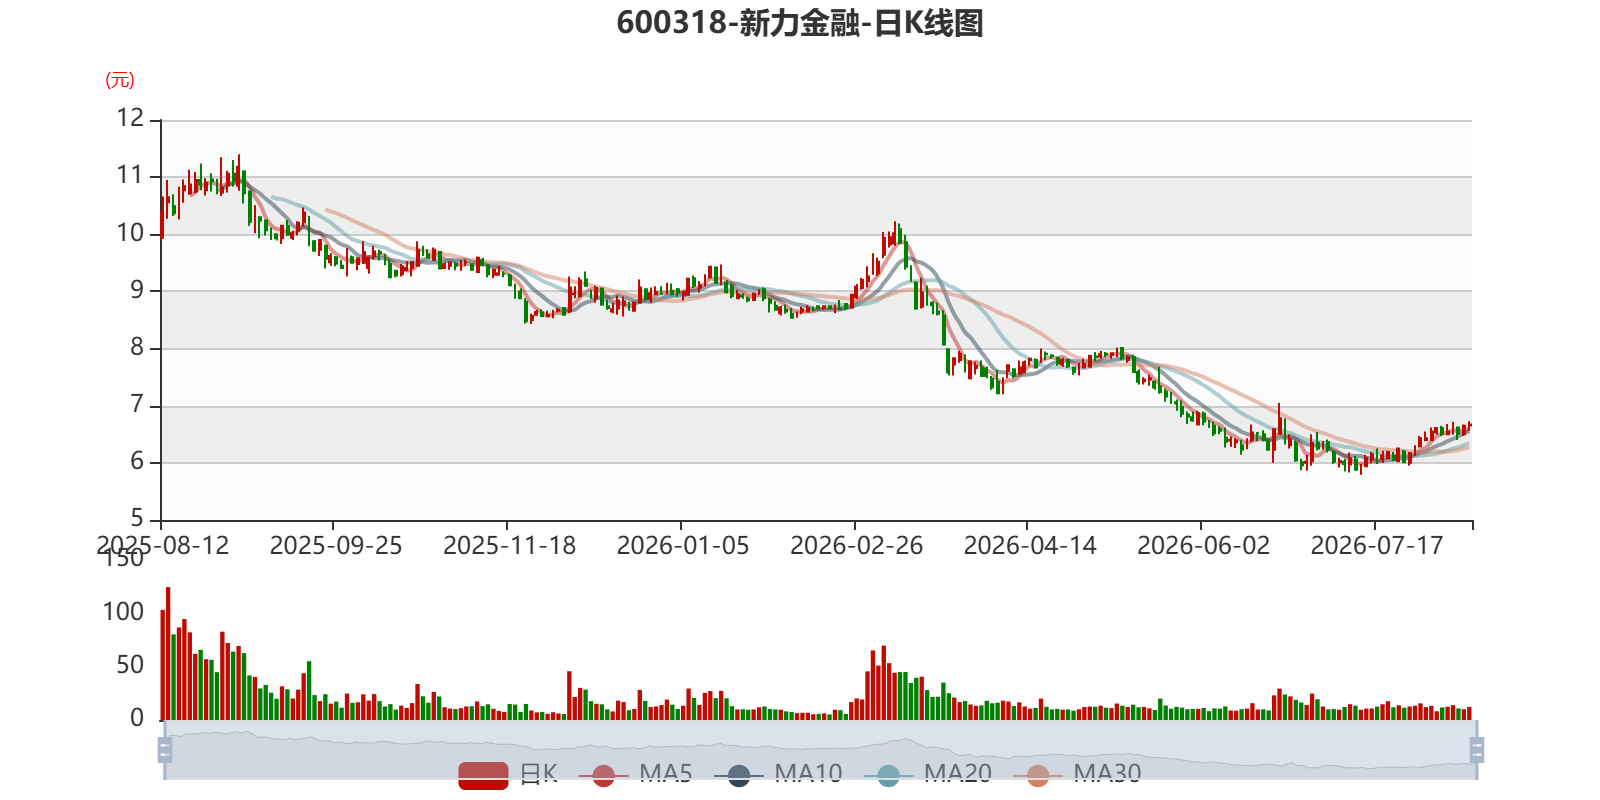Click the MA10 dark circle legend marker
Viewport: 1600px width, 800px height.
point(738,775)
